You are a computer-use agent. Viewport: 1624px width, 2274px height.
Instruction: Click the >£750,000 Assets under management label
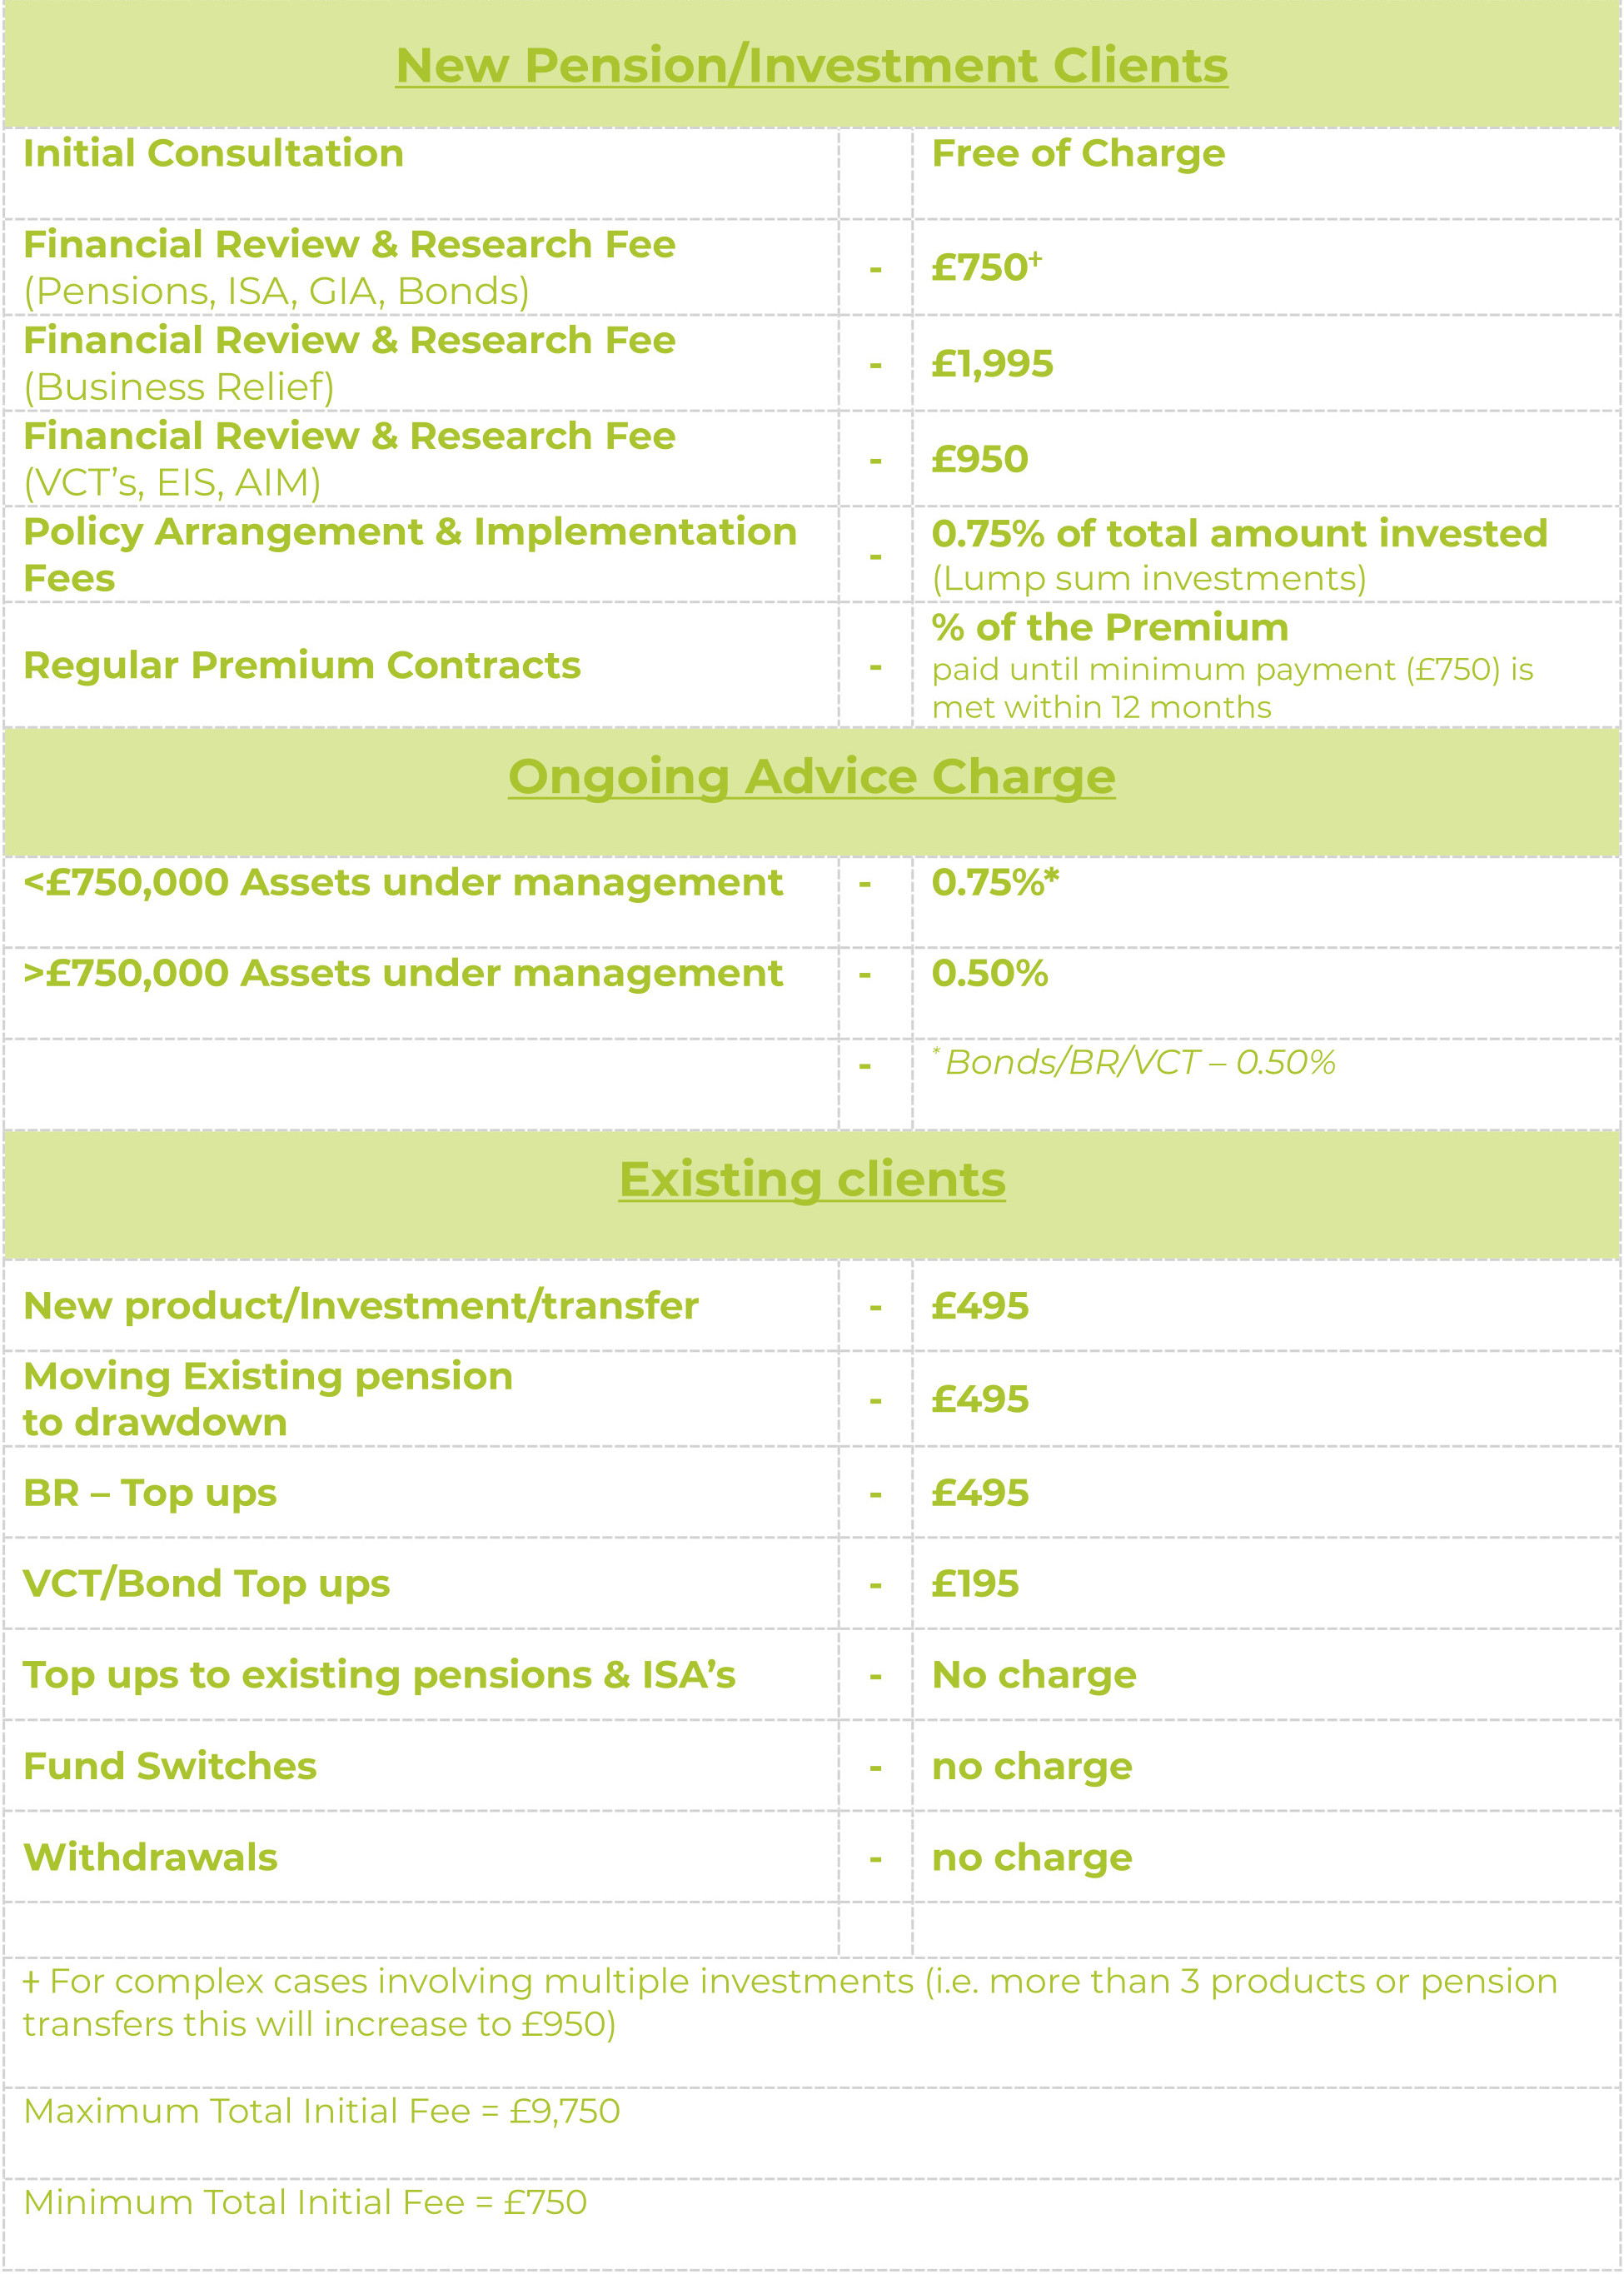tap(402, 973)
